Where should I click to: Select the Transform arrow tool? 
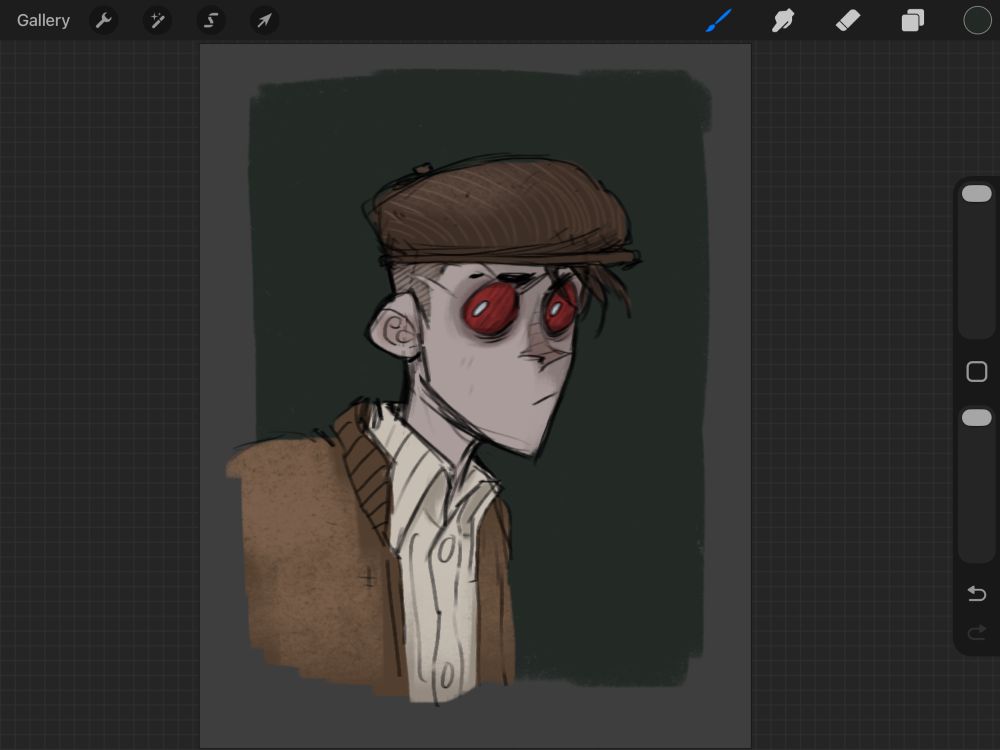[x=264, y=20]
